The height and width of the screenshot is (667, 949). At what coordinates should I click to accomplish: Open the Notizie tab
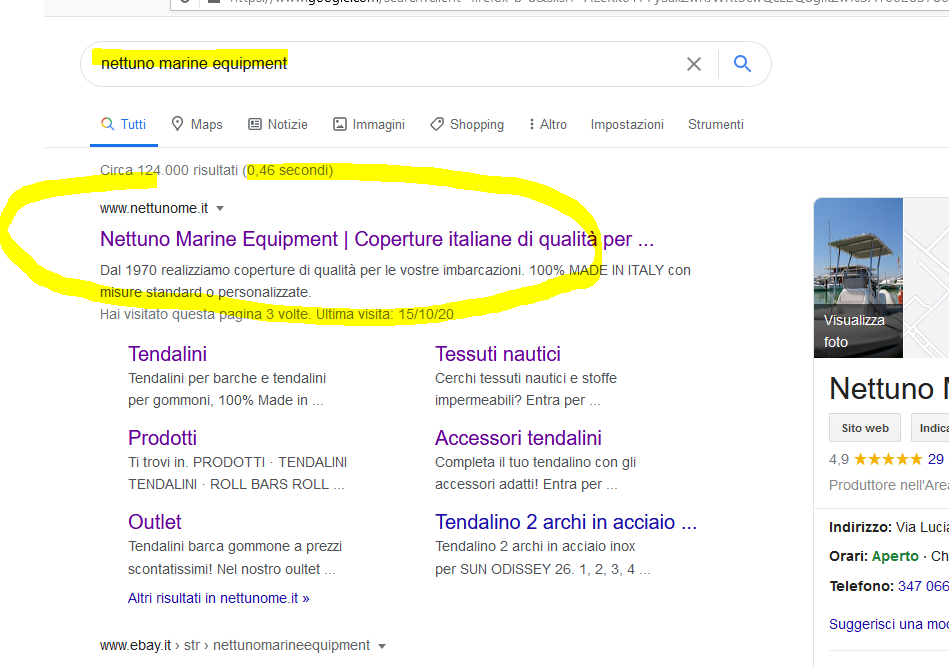click(x=278, y=125)
